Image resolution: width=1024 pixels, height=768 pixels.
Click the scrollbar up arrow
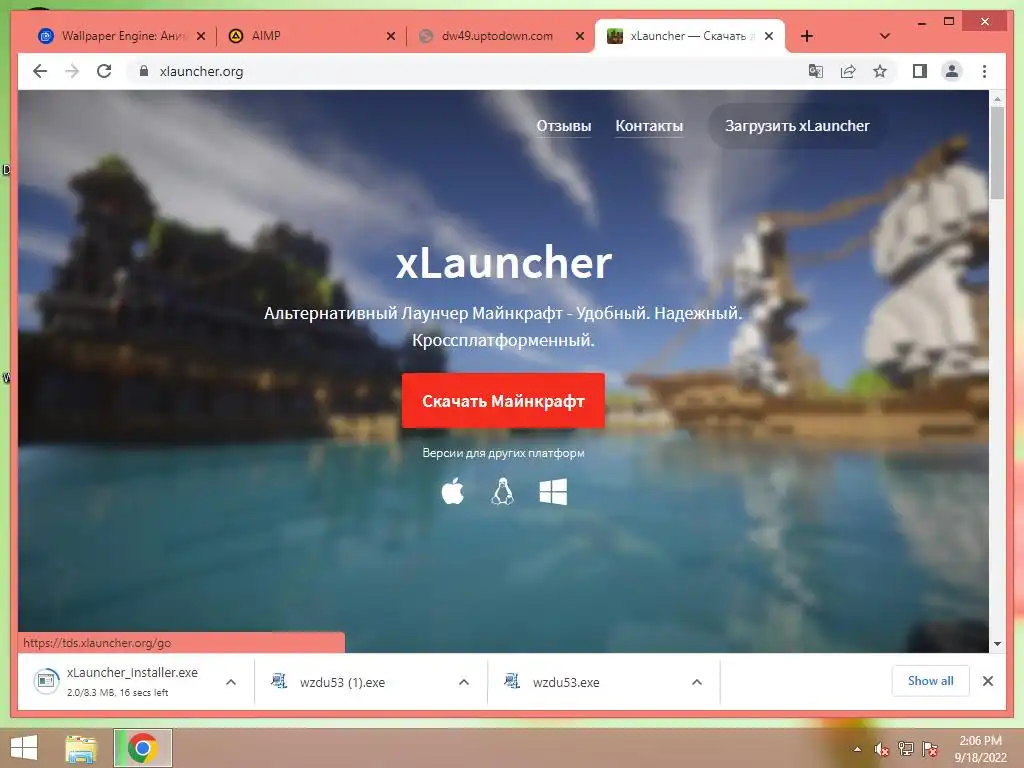pyautogui.click(x=997, y=99)
